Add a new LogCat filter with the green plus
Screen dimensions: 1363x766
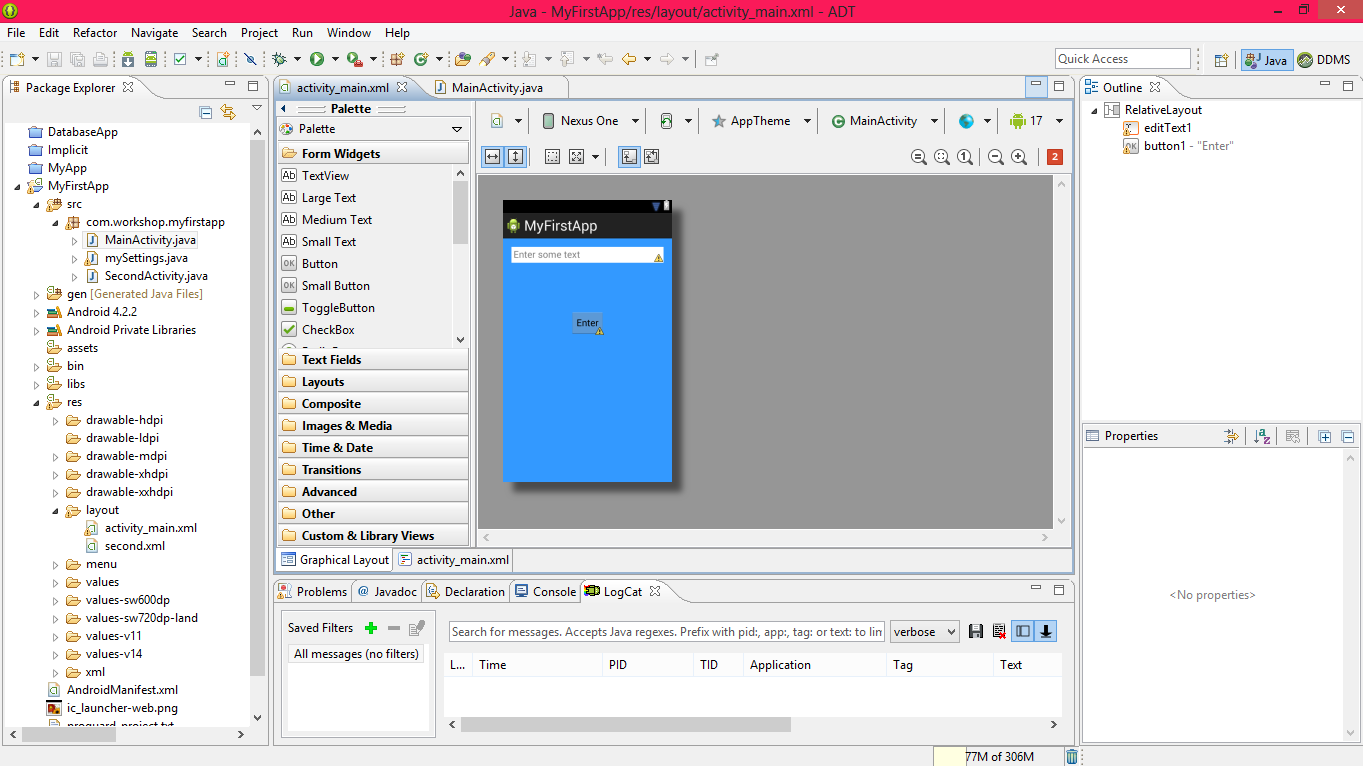[371, 627]
